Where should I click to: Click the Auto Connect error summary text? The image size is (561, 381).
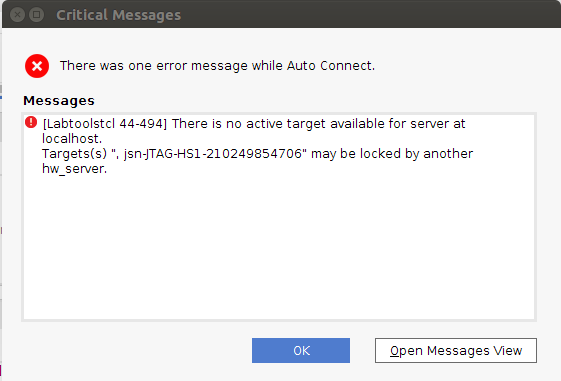coord(217,66)
